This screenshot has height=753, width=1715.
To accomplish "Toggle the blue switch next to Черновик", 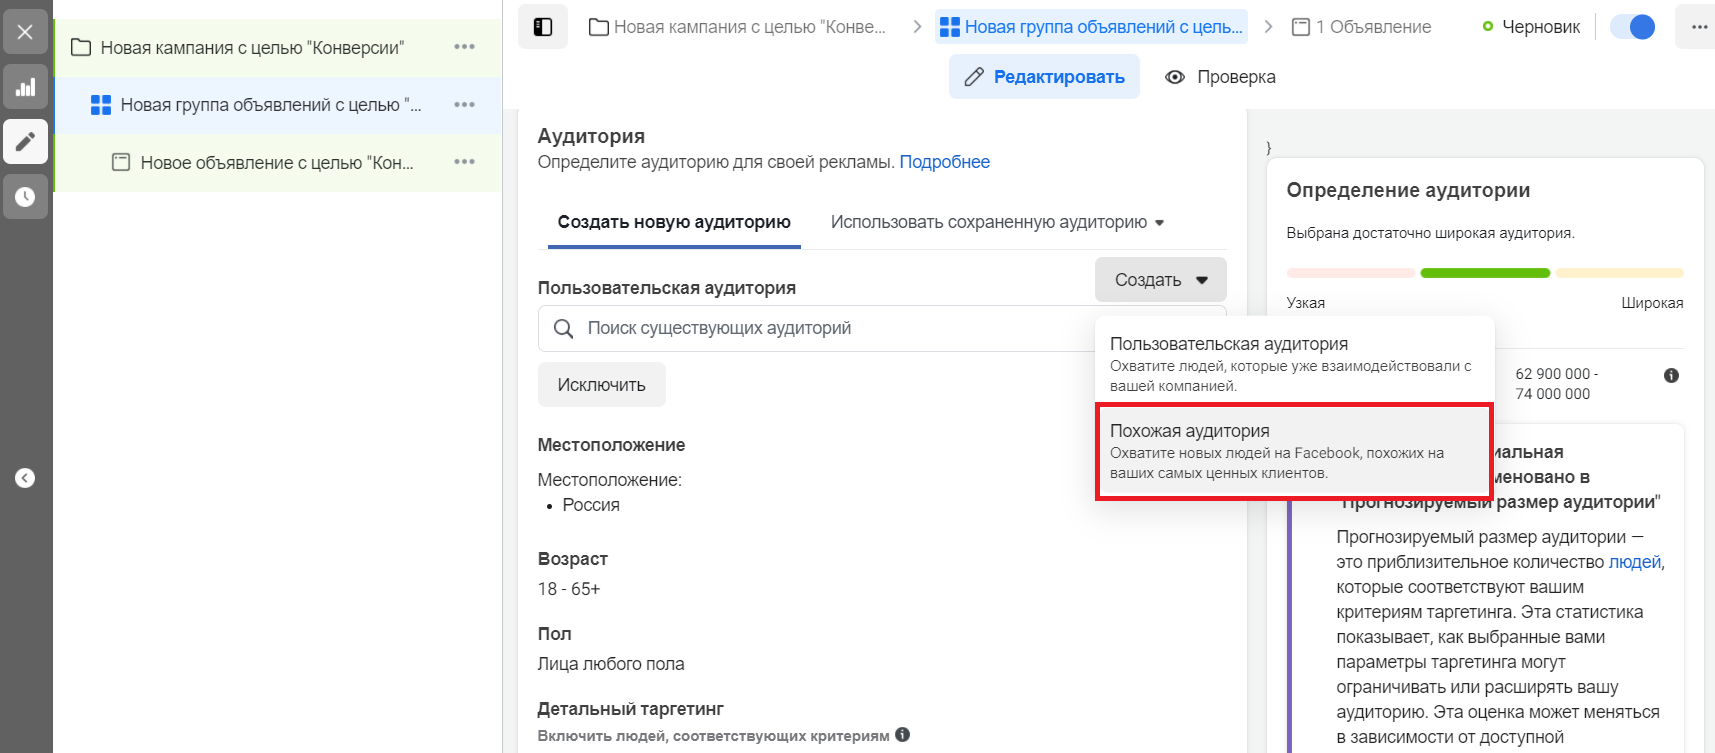I will 1632,27.
